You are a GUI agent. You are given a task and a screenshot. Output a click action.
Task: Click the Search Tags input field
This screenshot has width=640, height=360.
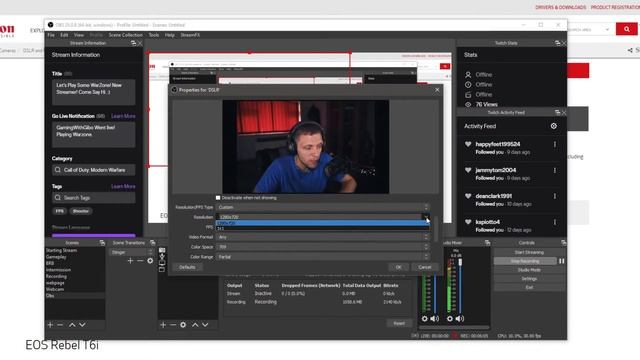click(x=93, y=198)
